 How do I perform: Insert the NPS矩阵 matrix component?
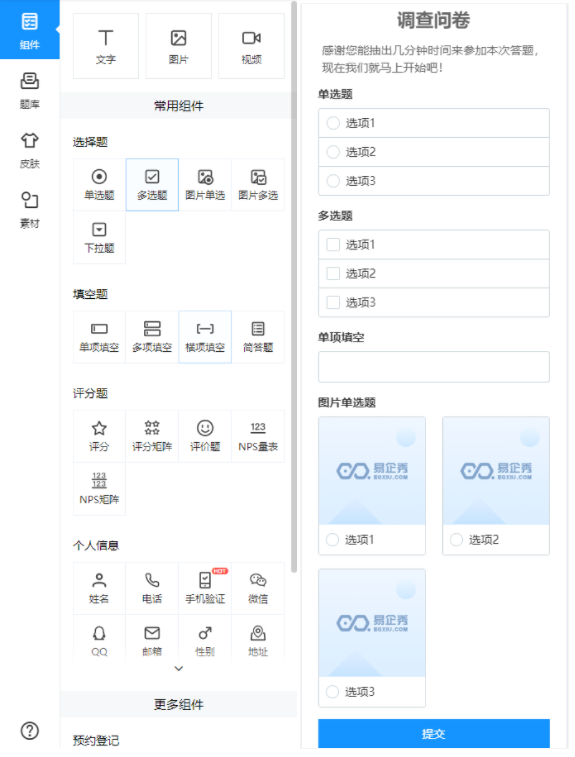(99, 489)
